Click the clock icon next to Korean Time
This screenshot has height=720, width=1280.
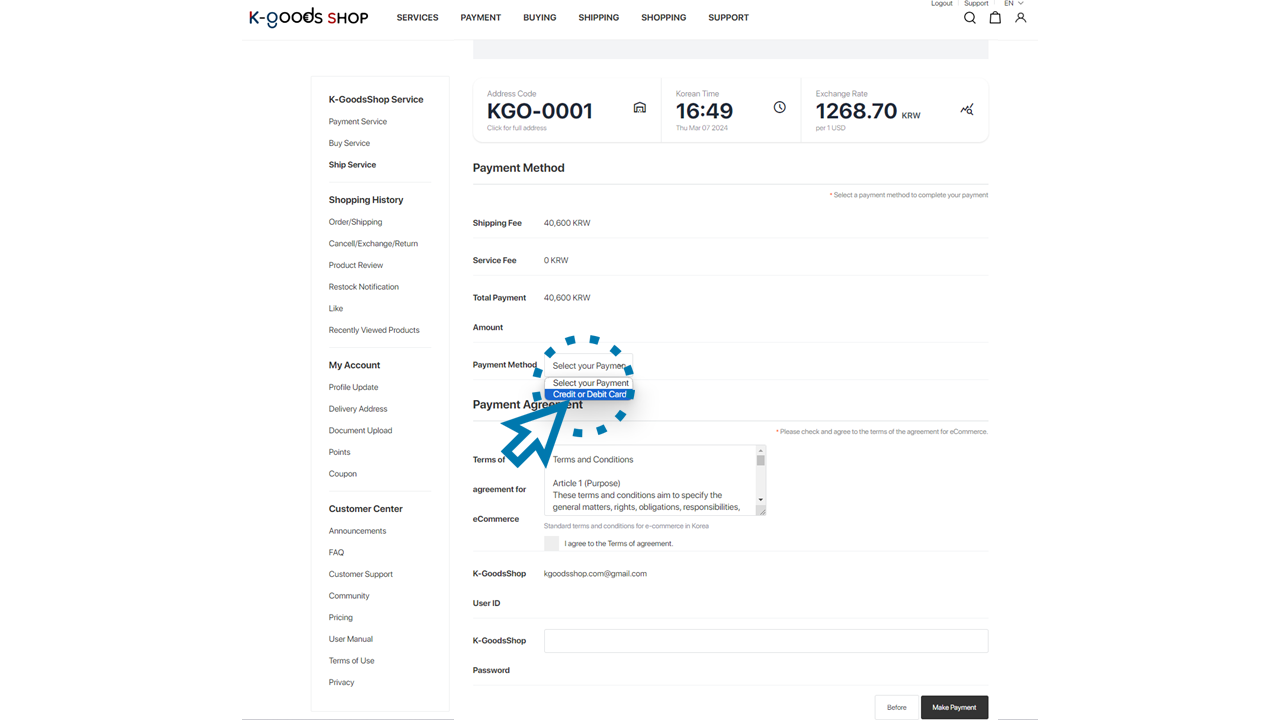(780, 108)
